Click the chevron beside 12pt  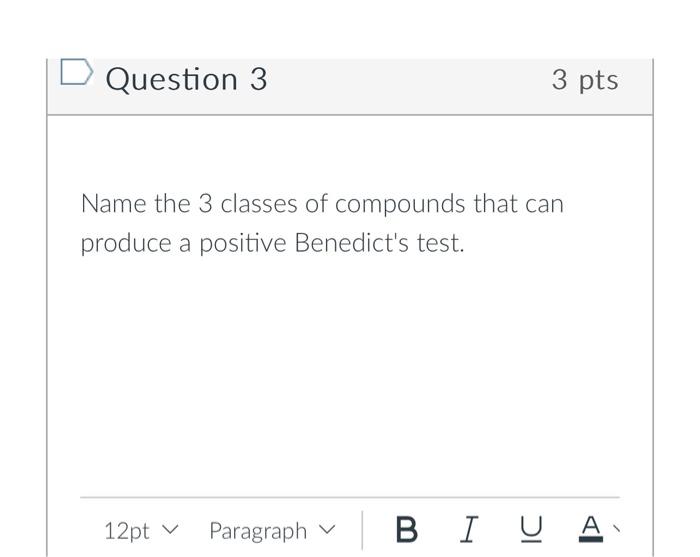(170, 530)
